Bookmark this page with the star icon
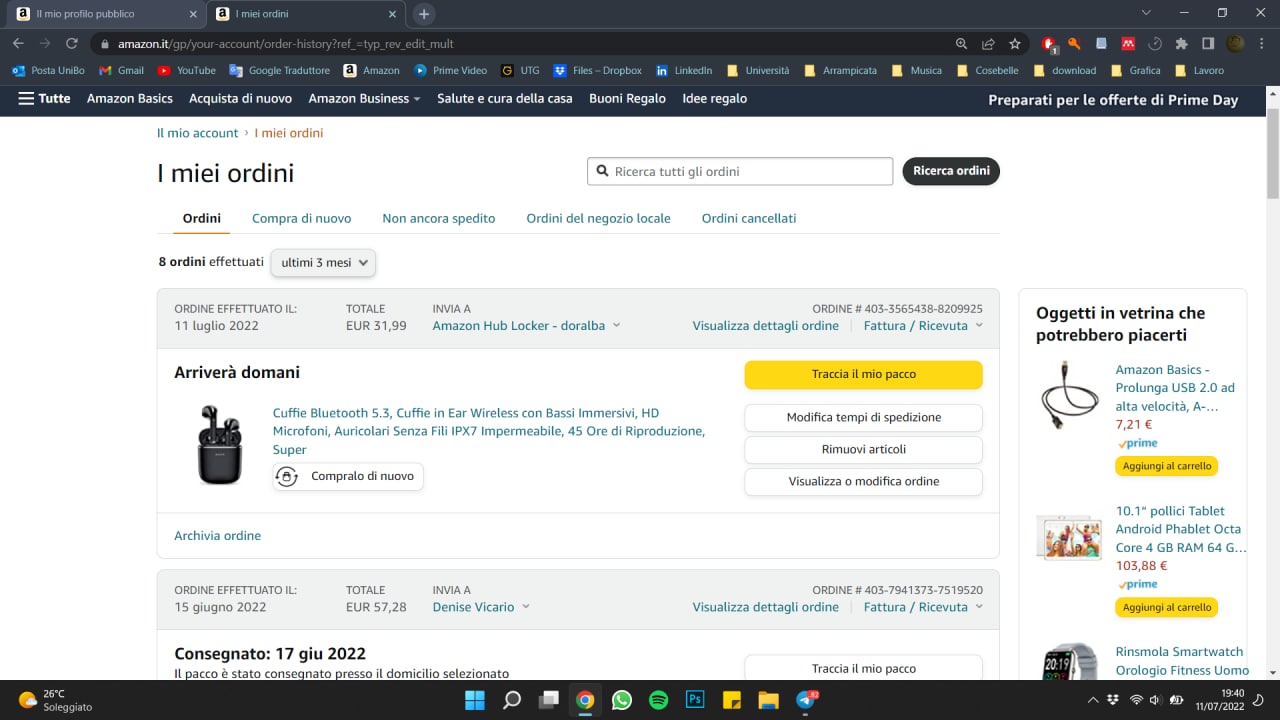Viewport: 1280px width, 720px height. pos(1015,44)
